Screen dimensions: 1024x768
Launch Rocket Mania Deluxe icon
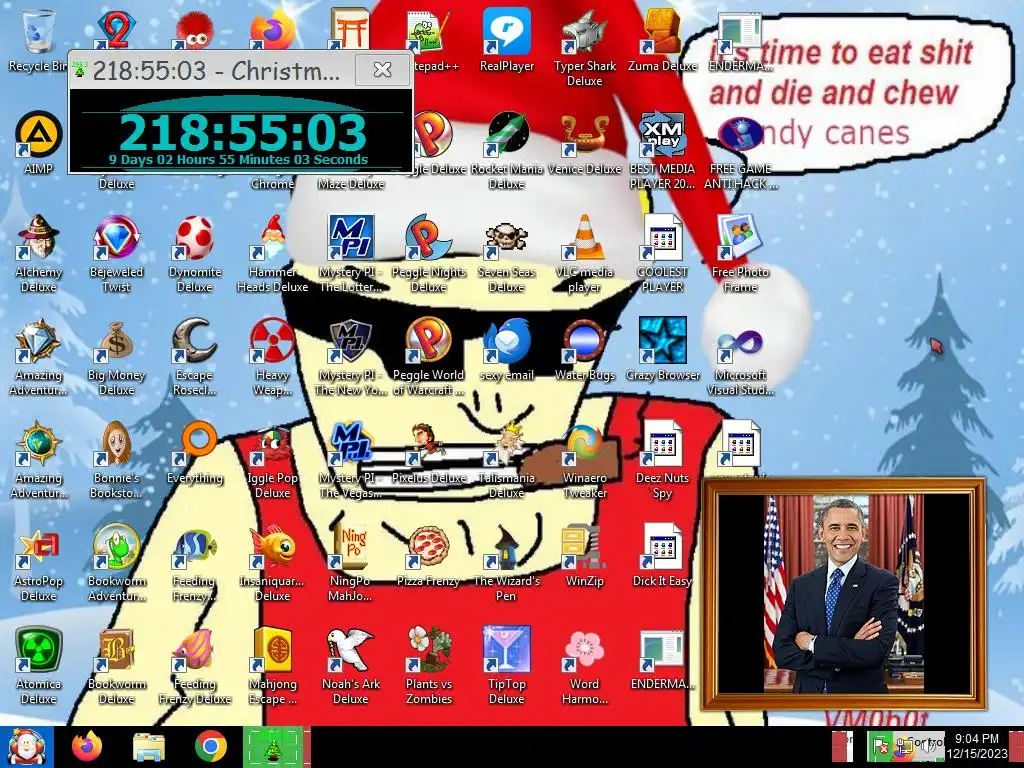[506, 150]
